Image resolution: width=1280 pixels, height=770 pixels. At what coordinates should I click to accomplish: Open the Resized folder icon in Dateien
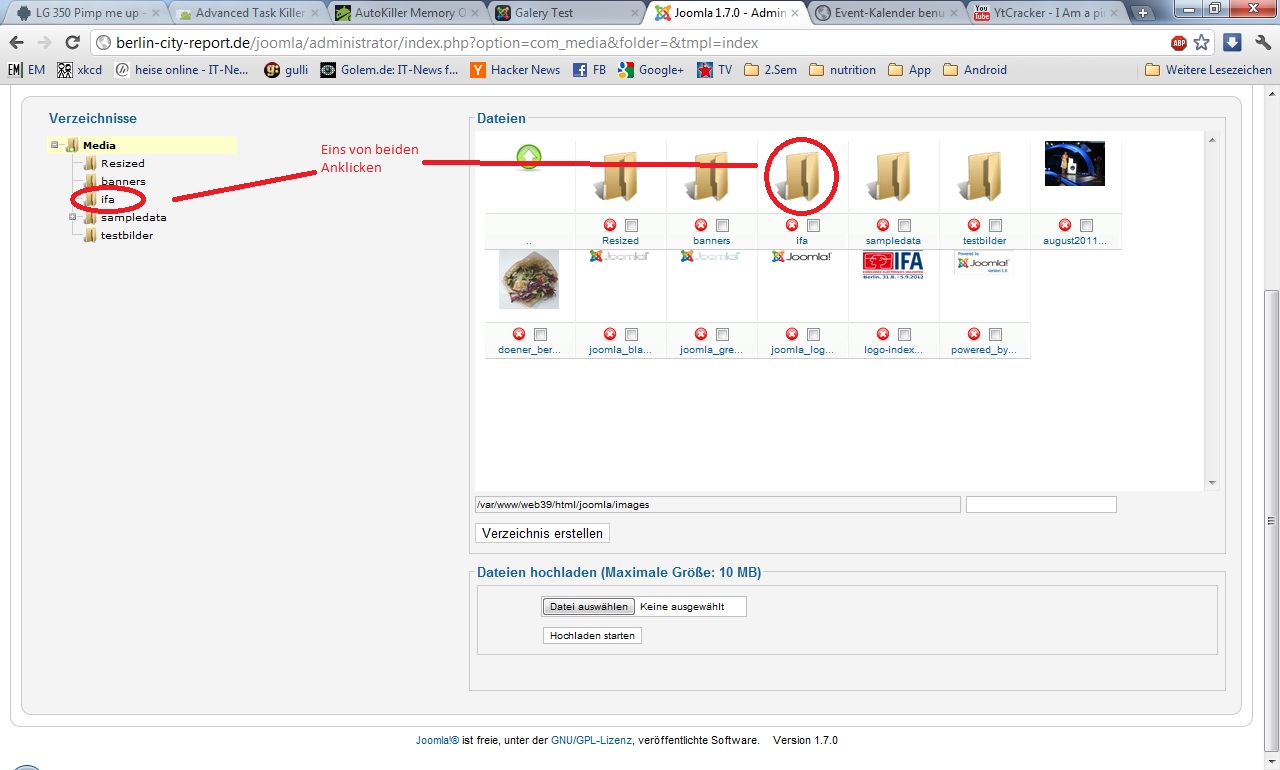620,177
